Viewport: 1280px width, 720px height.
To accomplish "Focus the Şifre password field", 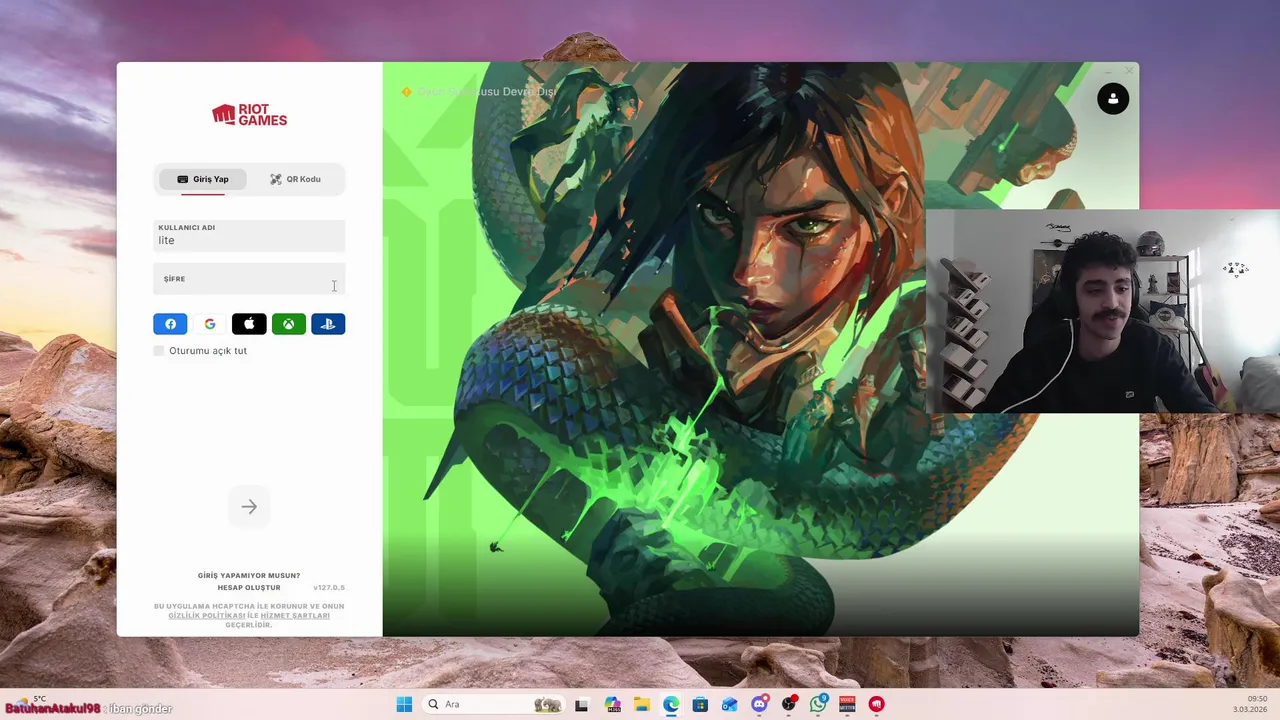I will tap(249, 279).
